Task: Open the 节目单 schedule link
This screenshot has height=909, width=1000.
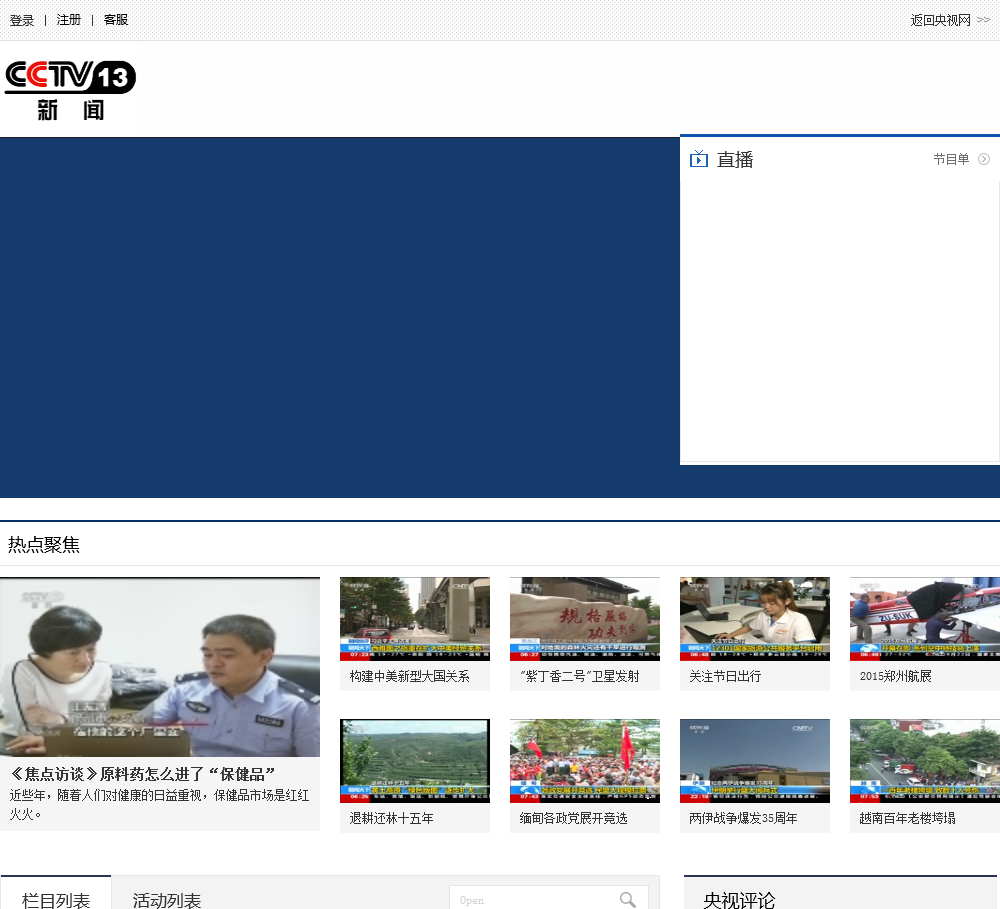Action: [951, 159]
